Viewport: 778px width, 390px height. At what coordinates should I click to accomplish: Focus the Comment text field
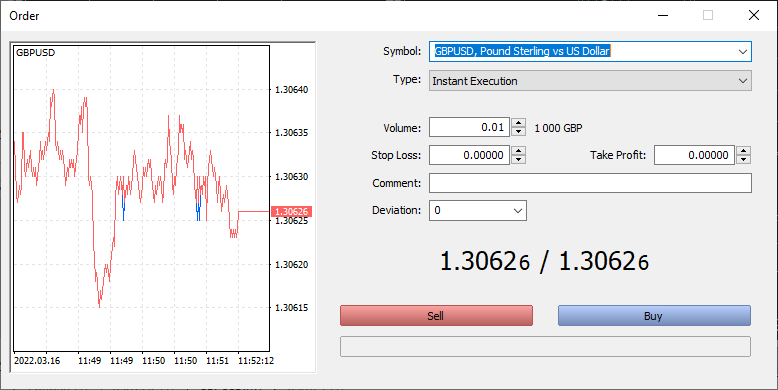tap(590, 183)
